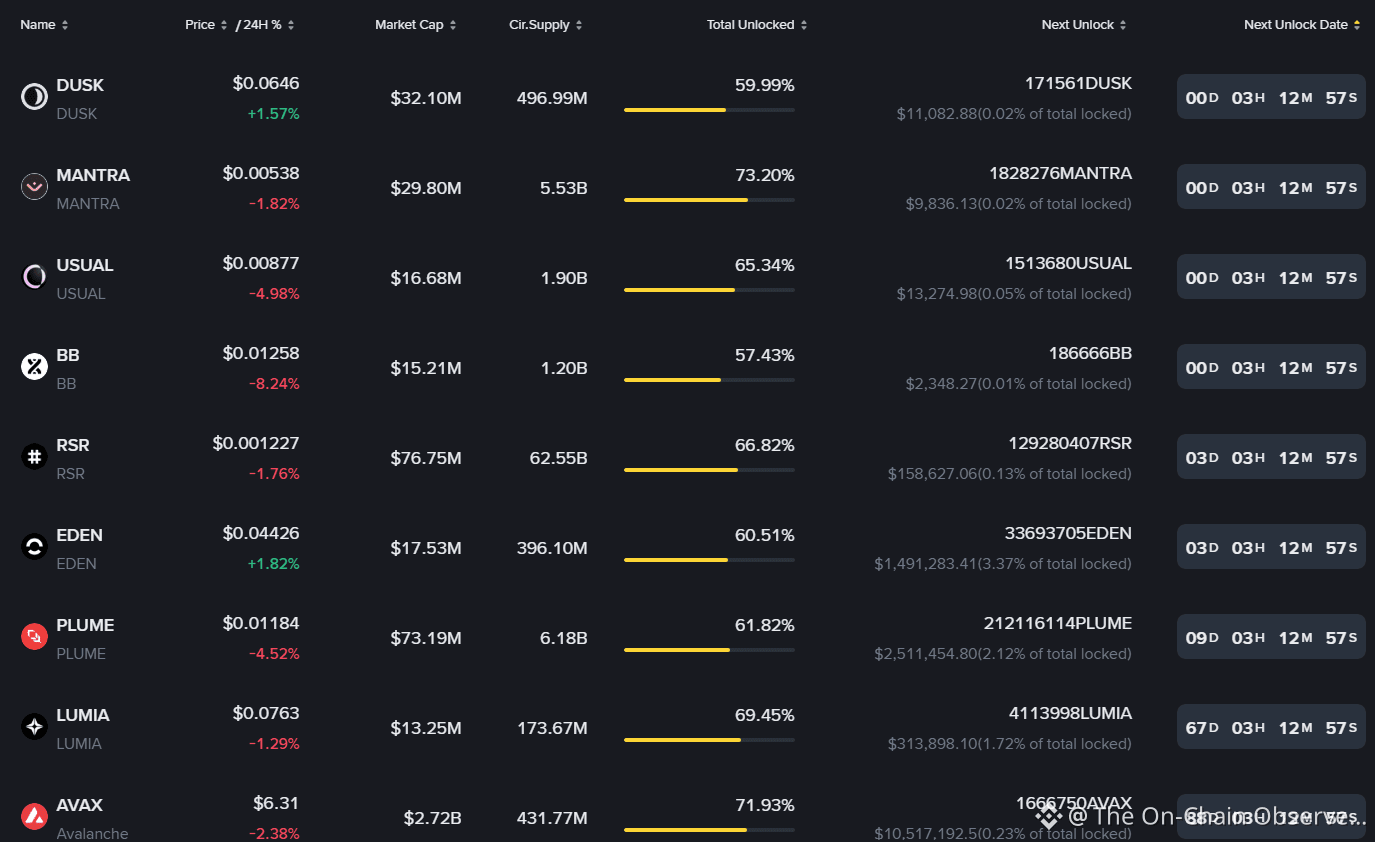Click the RSR unlock countdown timer
Image resolution: width=1375 pixels, height=842 pixels.
click(x=1271, y=457)
